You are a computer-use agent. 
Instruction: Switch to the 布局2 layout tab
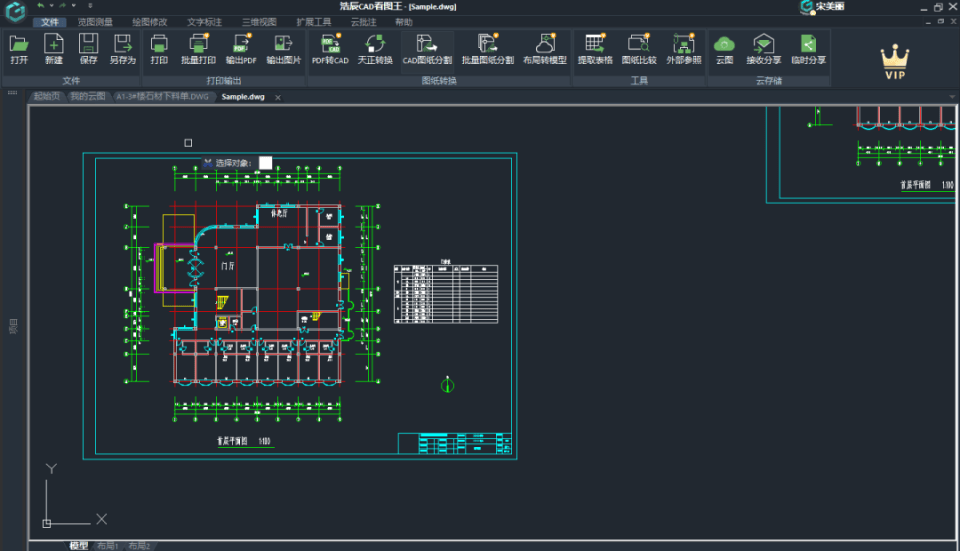tap(139, 545)
